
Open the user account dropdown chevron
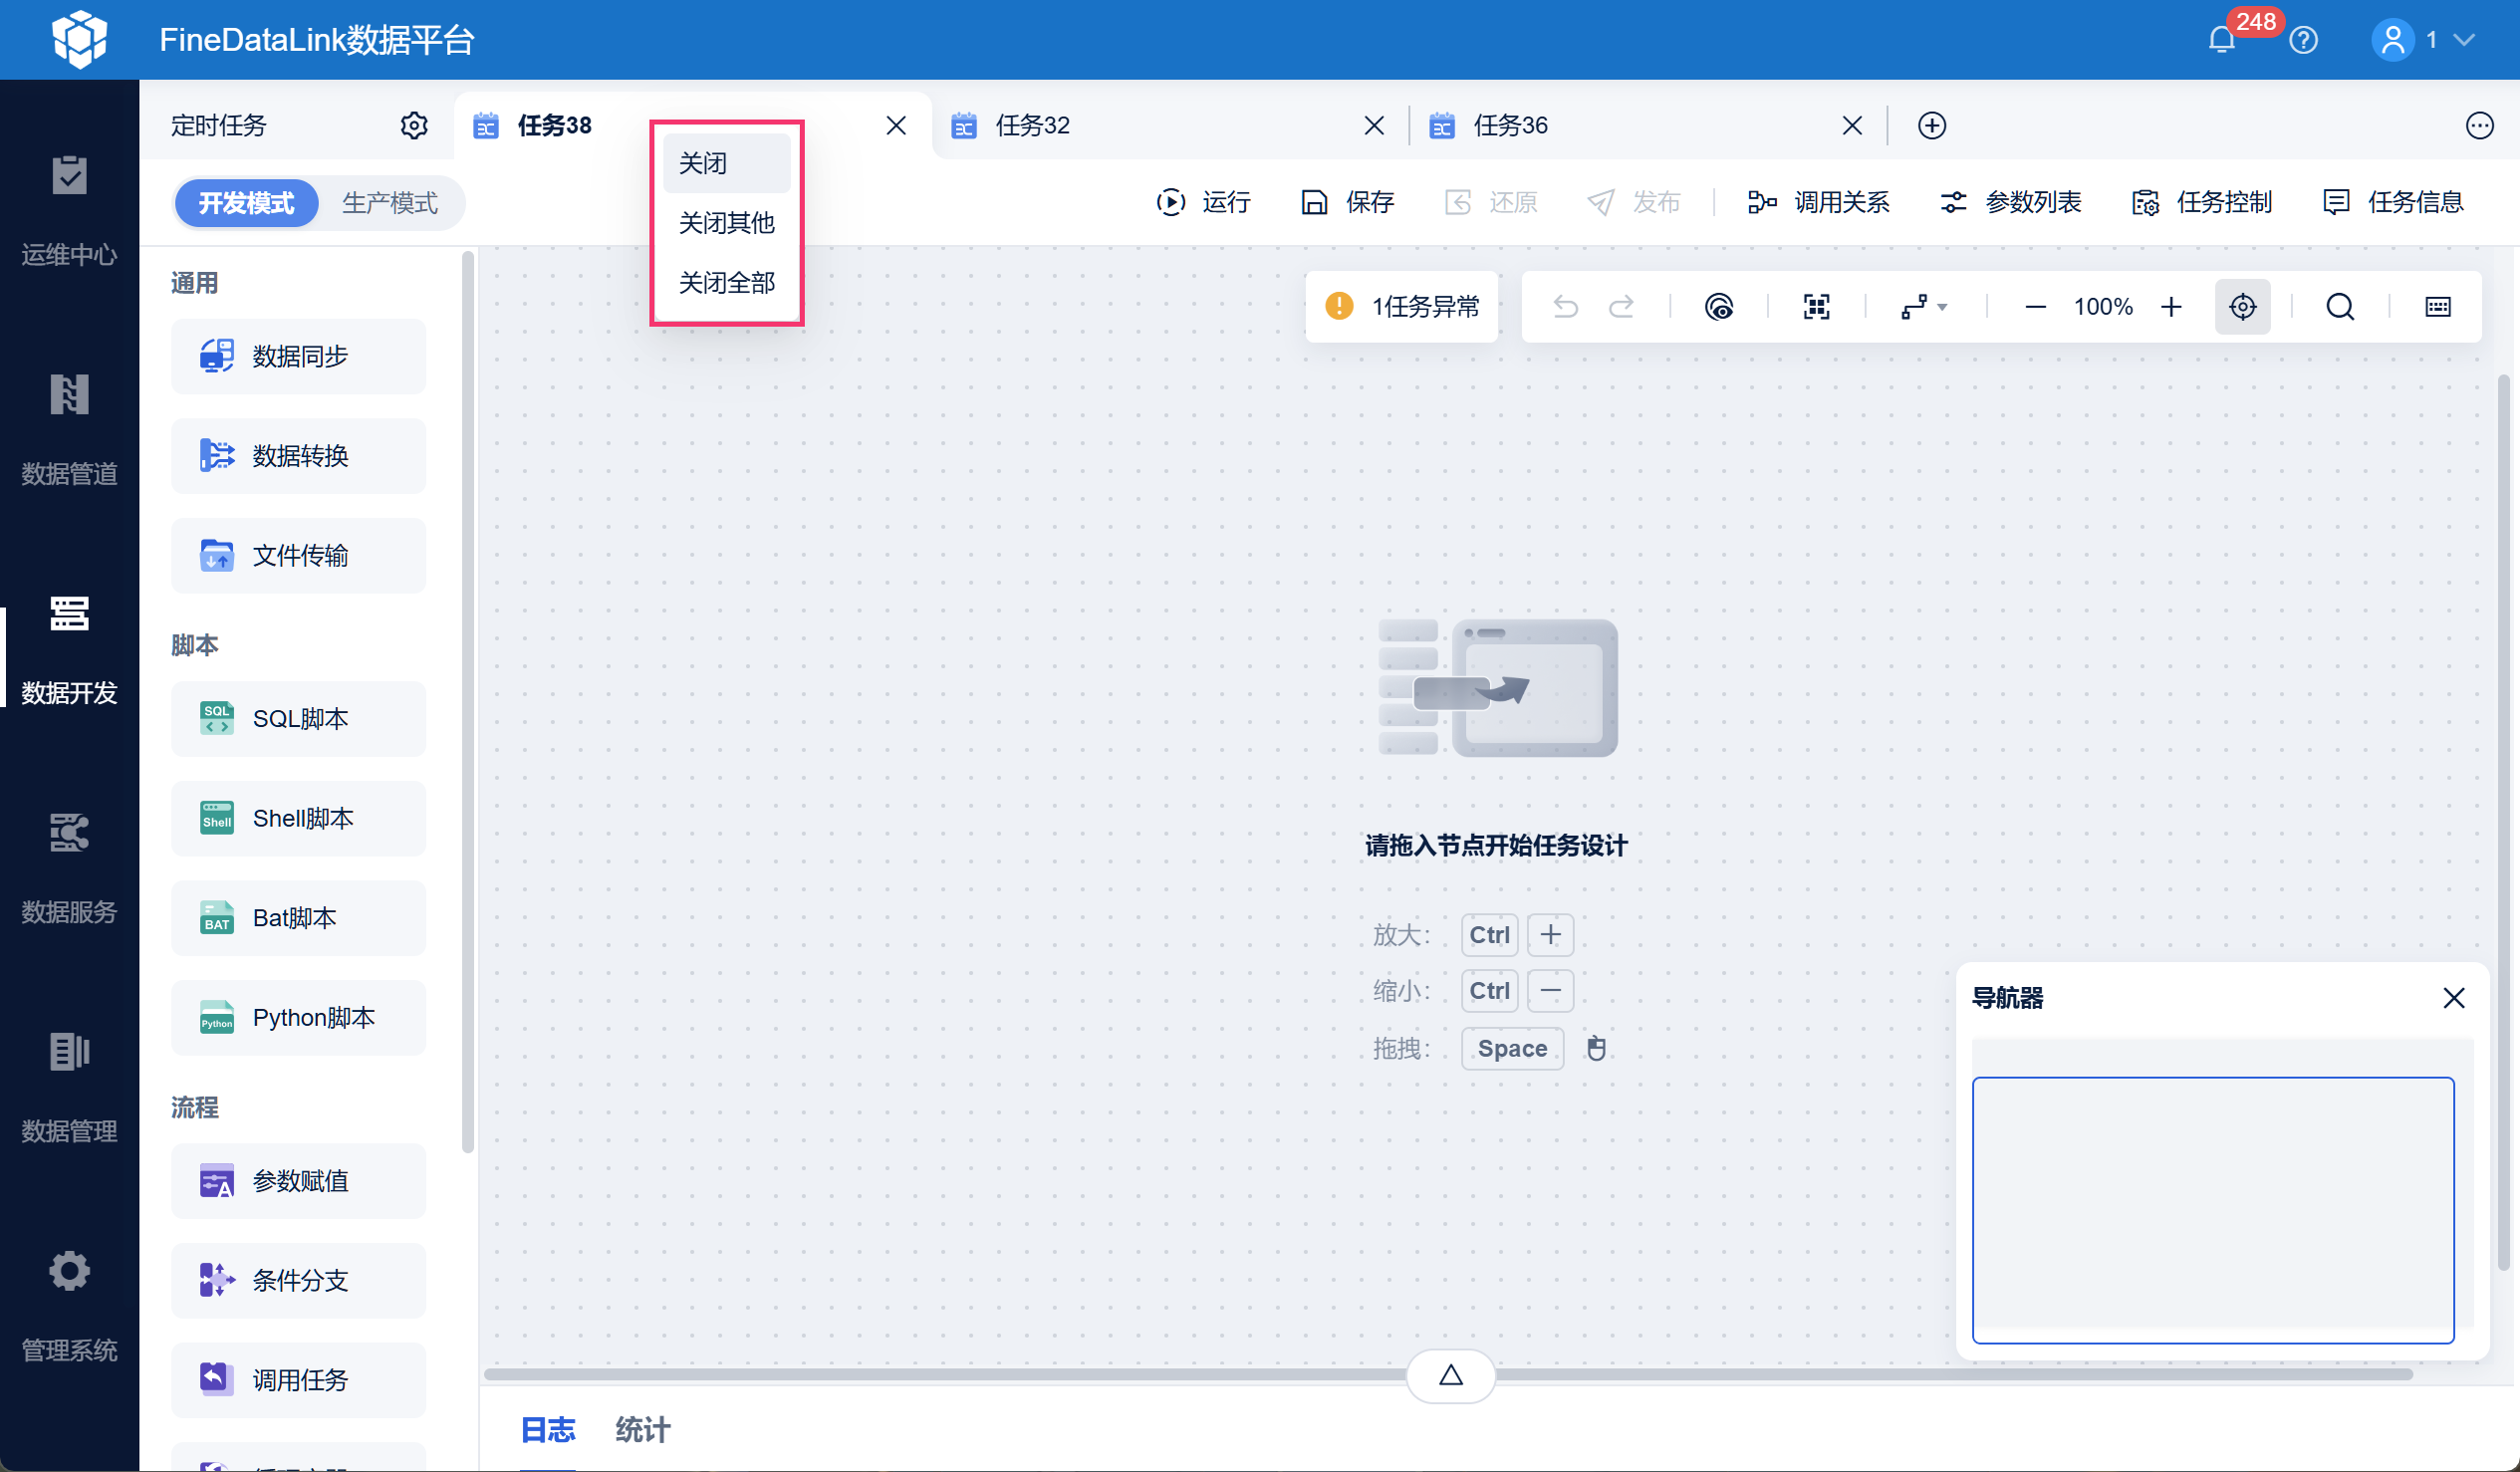[x=2465, y=40]
